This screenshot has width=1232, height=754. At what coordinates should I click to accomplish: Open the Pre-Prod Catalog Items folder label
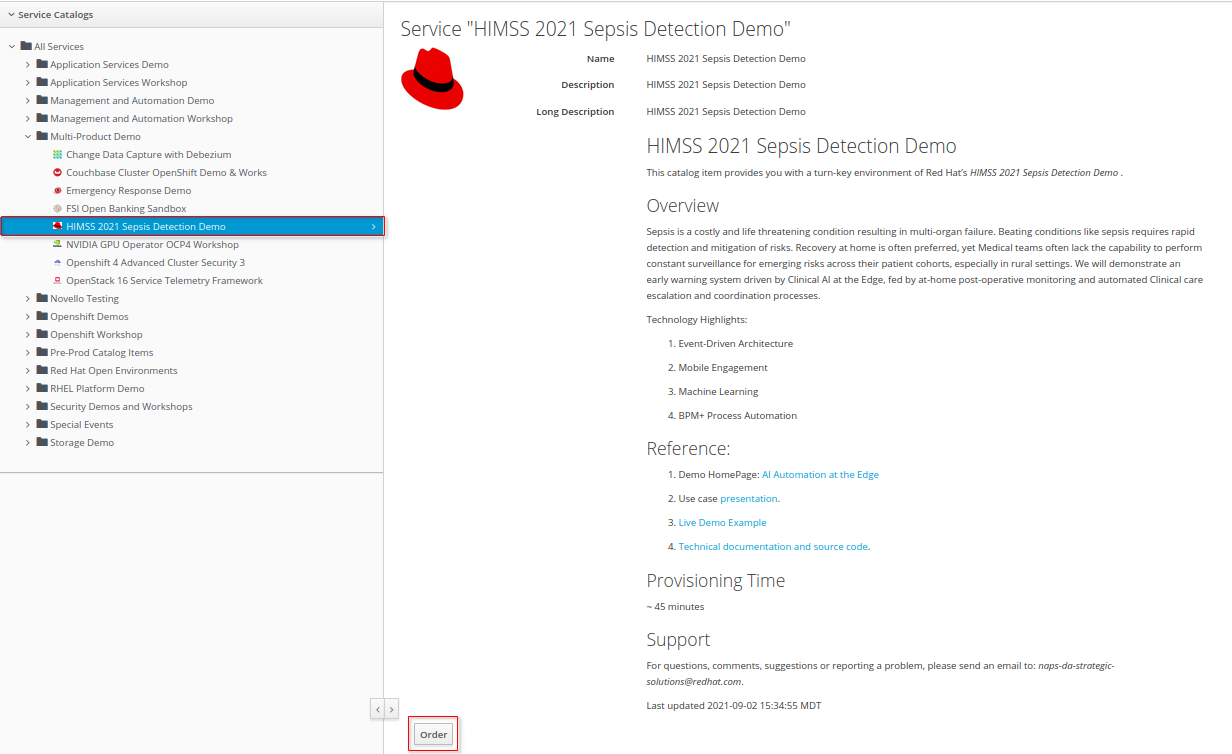pyautogui.click(x=102, y=353)
